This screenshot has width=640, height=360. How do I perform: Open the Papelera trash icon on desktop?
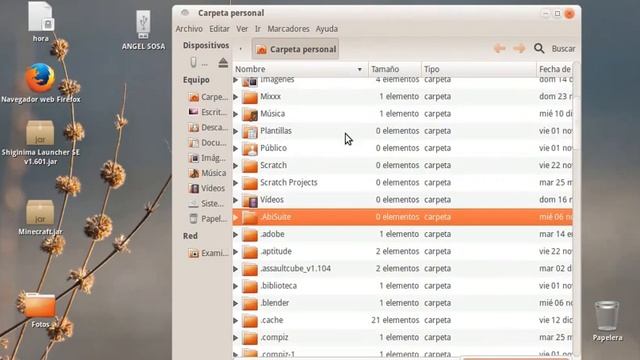click(607, 316)
